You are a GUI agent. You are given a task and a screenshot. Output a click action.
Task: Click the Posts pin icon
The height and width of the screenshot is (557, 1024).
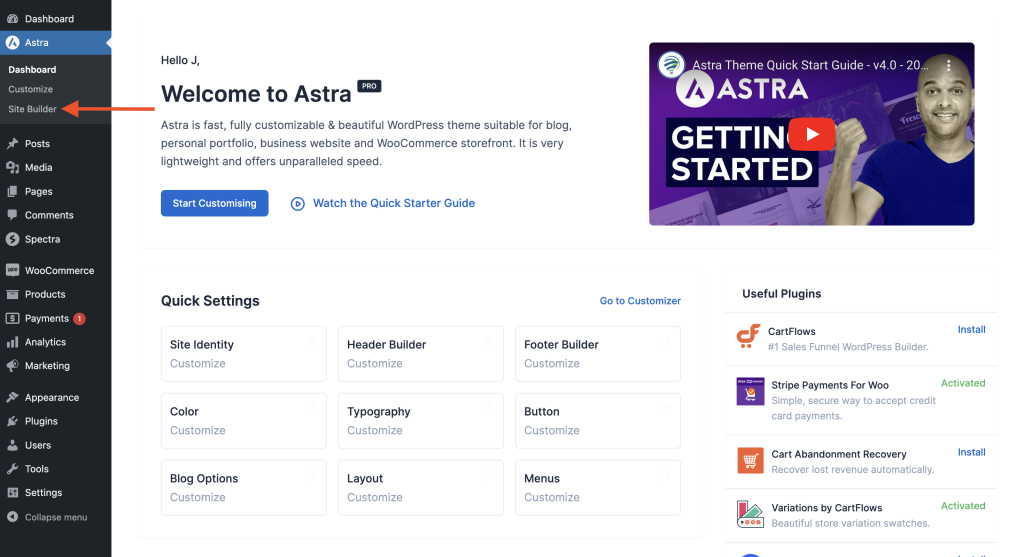(12, 144)
